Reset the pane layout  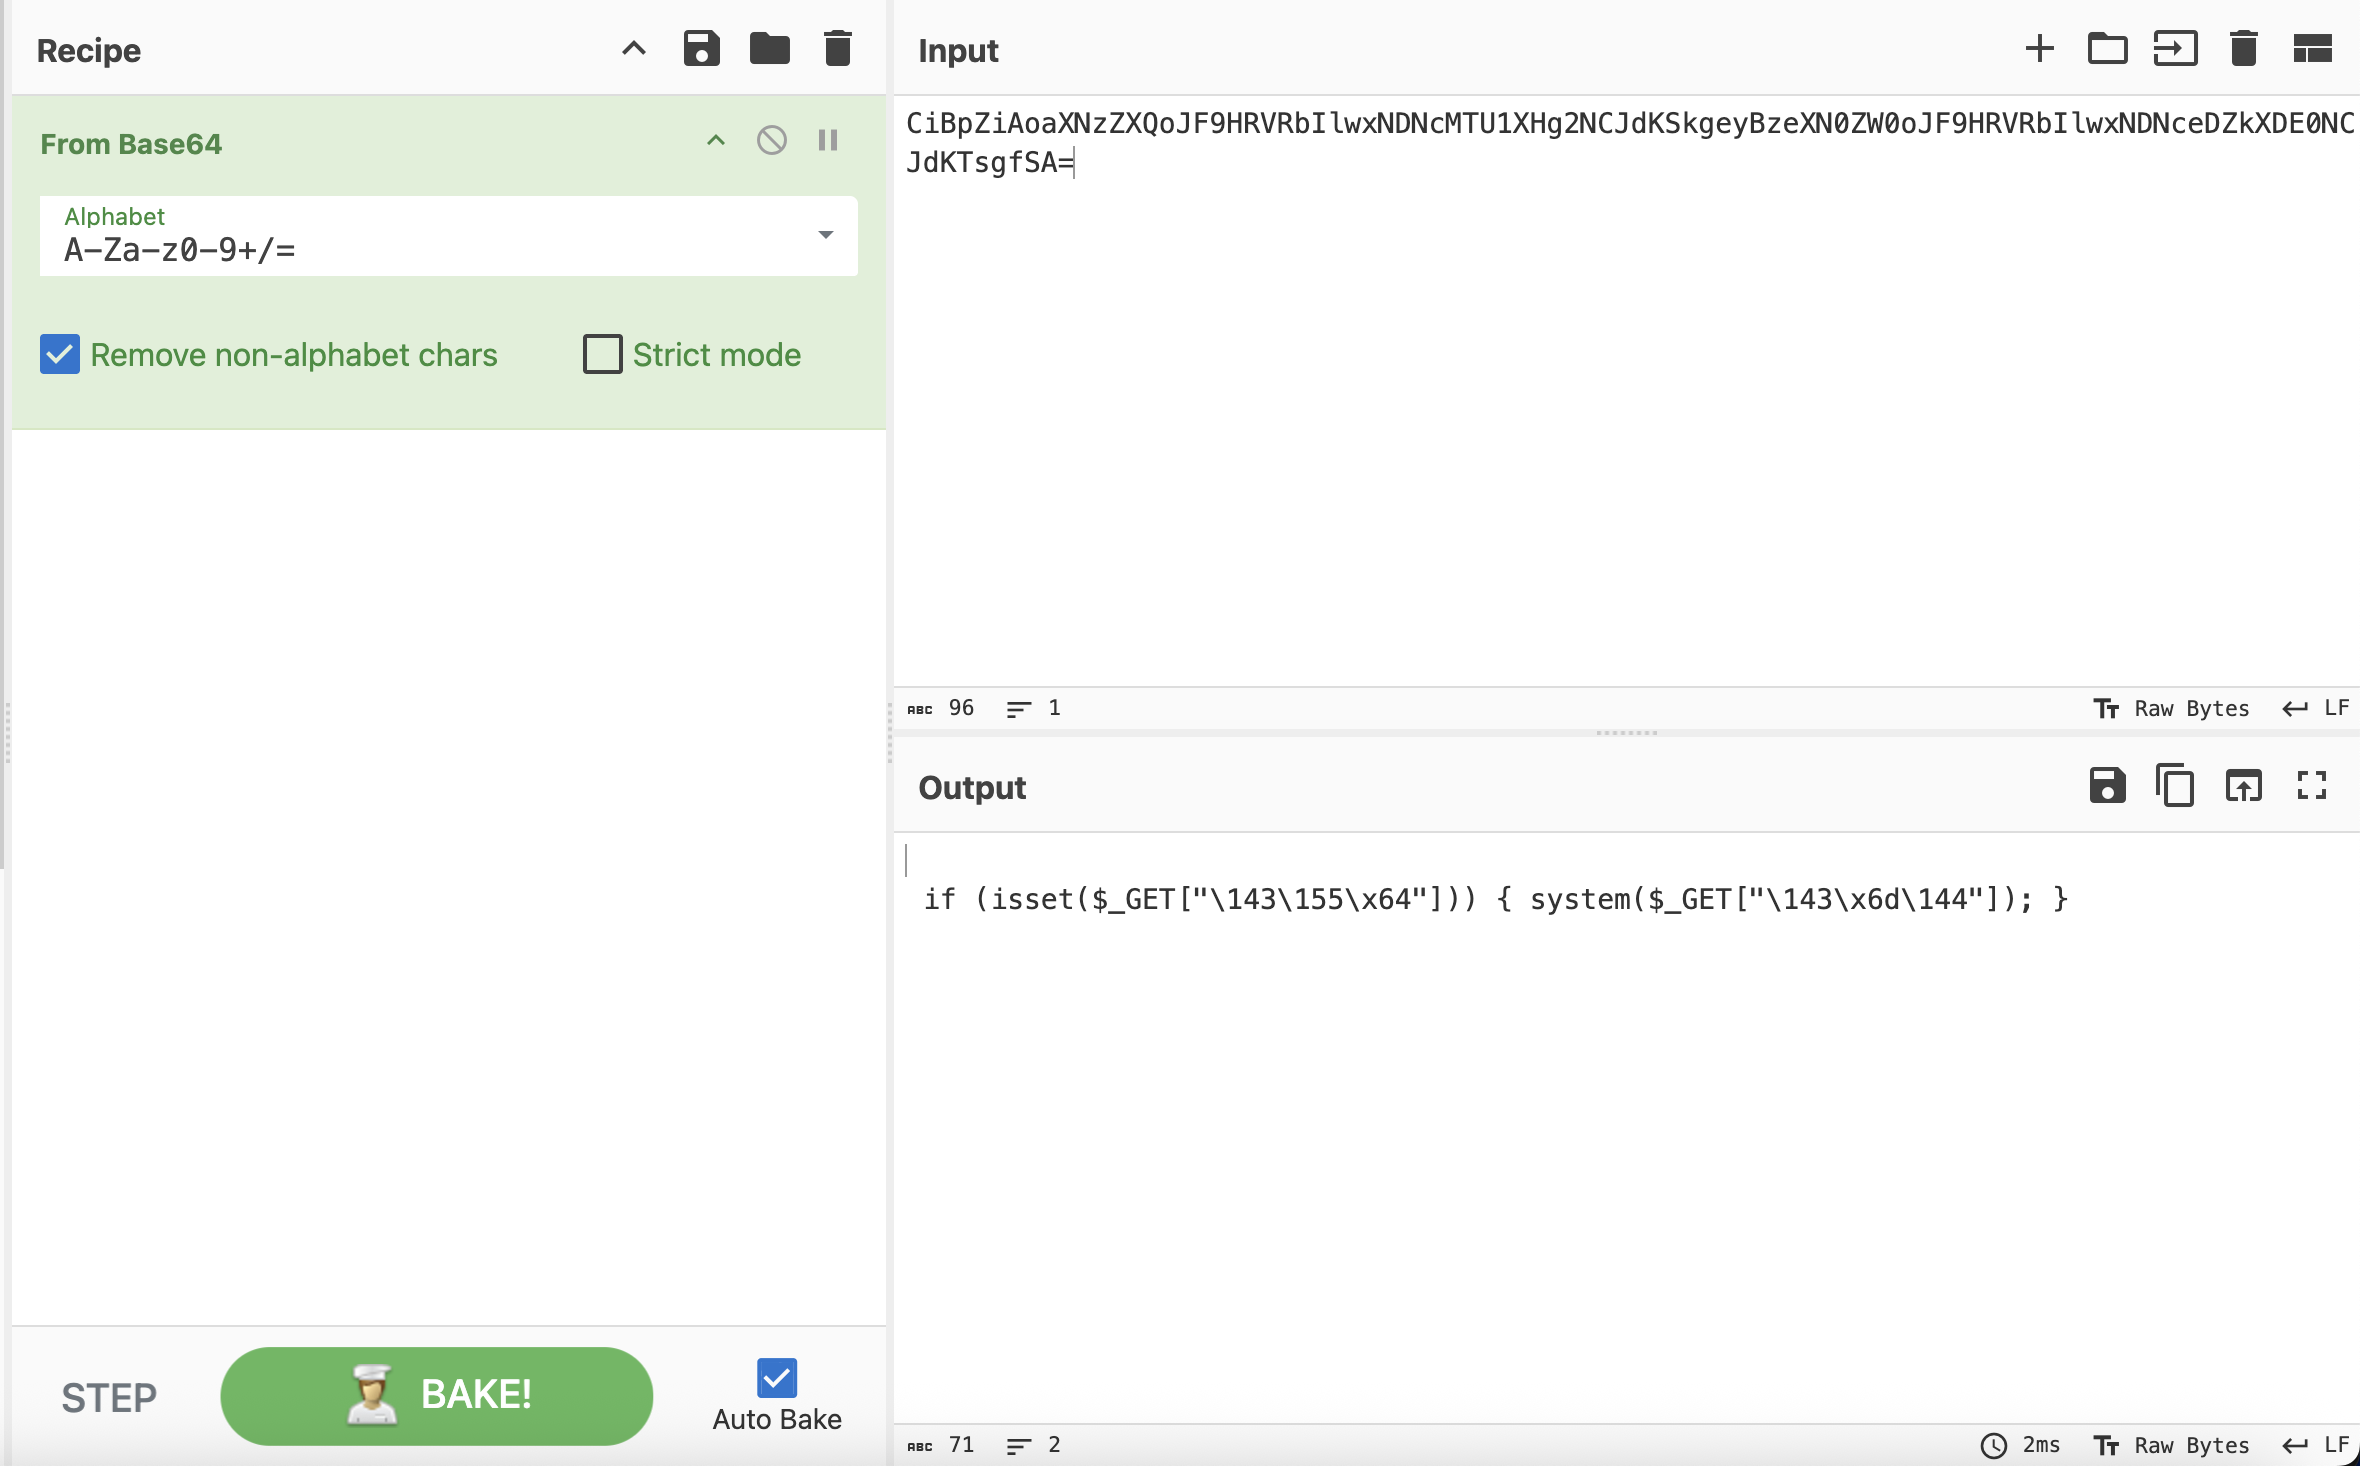(2312, 49)
